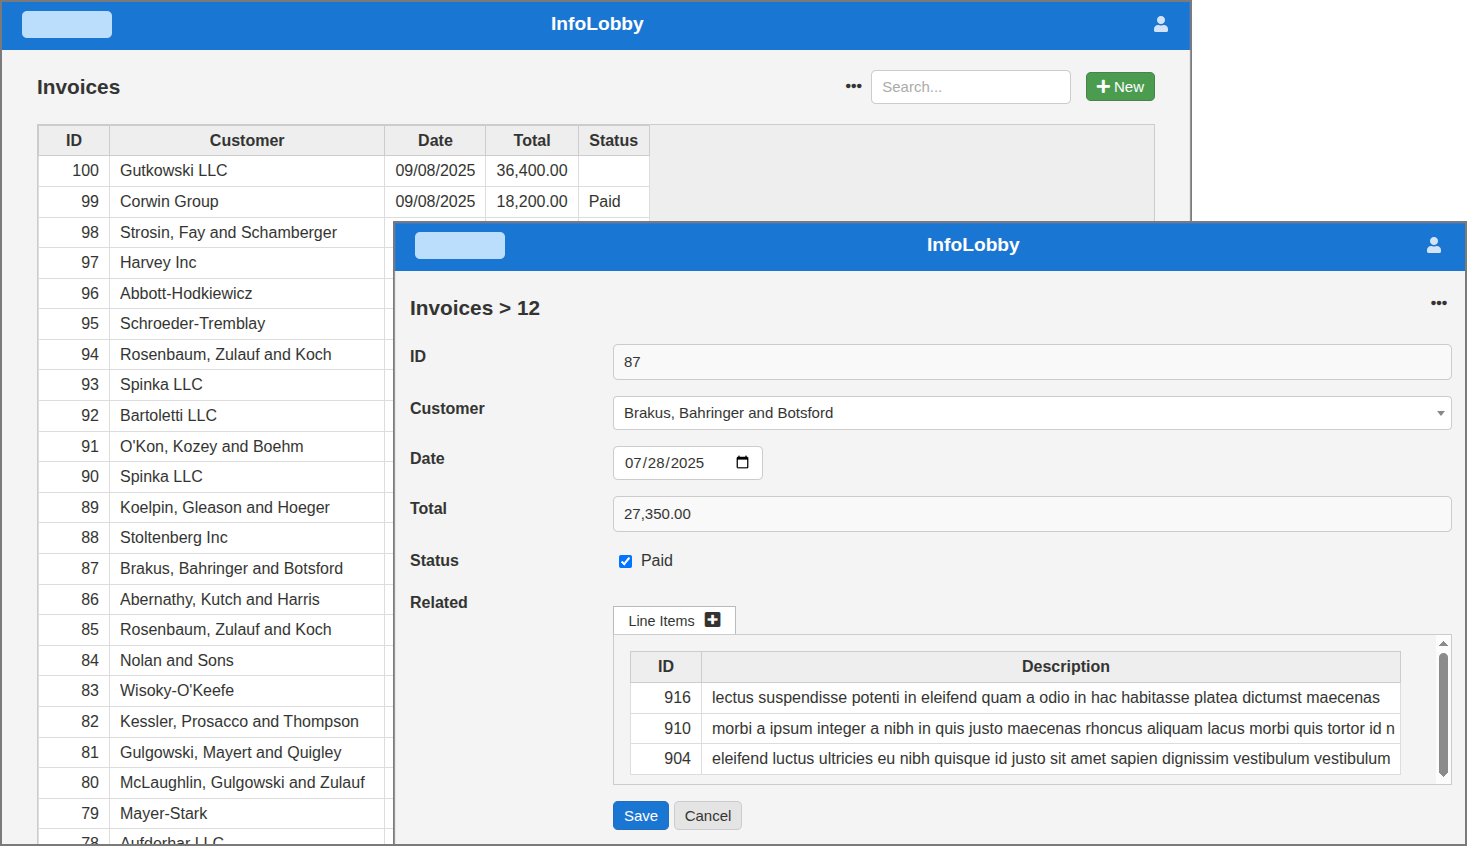Click inside the Search field
The height and width of the screenshot is (846, 1467).
(x=969, y=86)
